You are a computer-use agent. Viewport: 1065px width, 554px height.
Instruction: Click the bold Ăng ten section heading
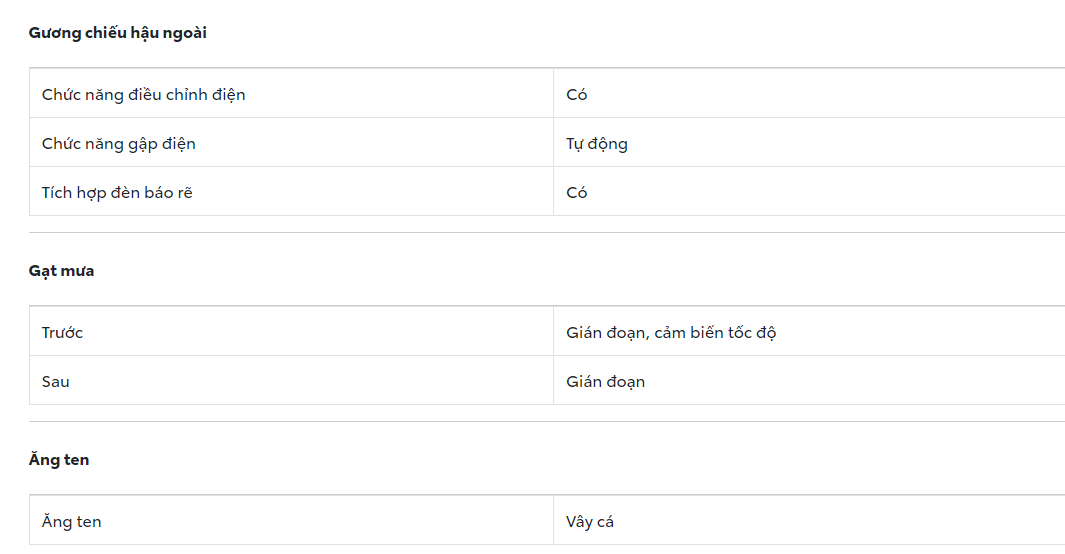(x=59, y=460)
